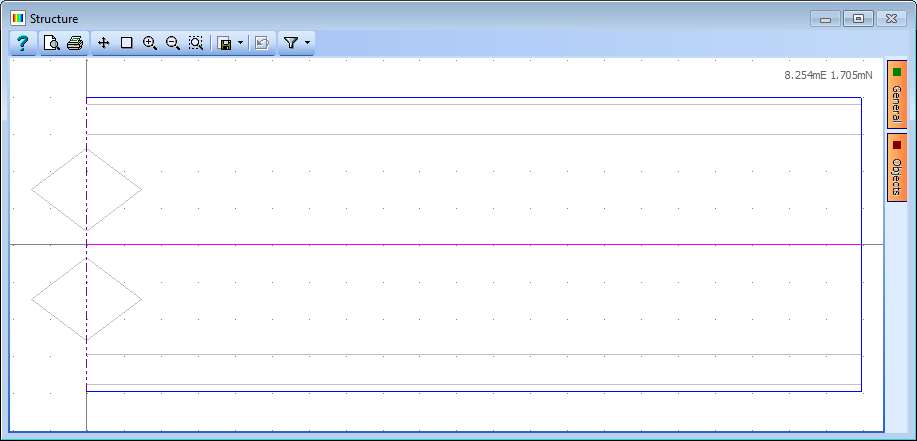The width and height of the screenshot is (917, 441).
Task: Select the zoom window tool
Action: point(195,43)
